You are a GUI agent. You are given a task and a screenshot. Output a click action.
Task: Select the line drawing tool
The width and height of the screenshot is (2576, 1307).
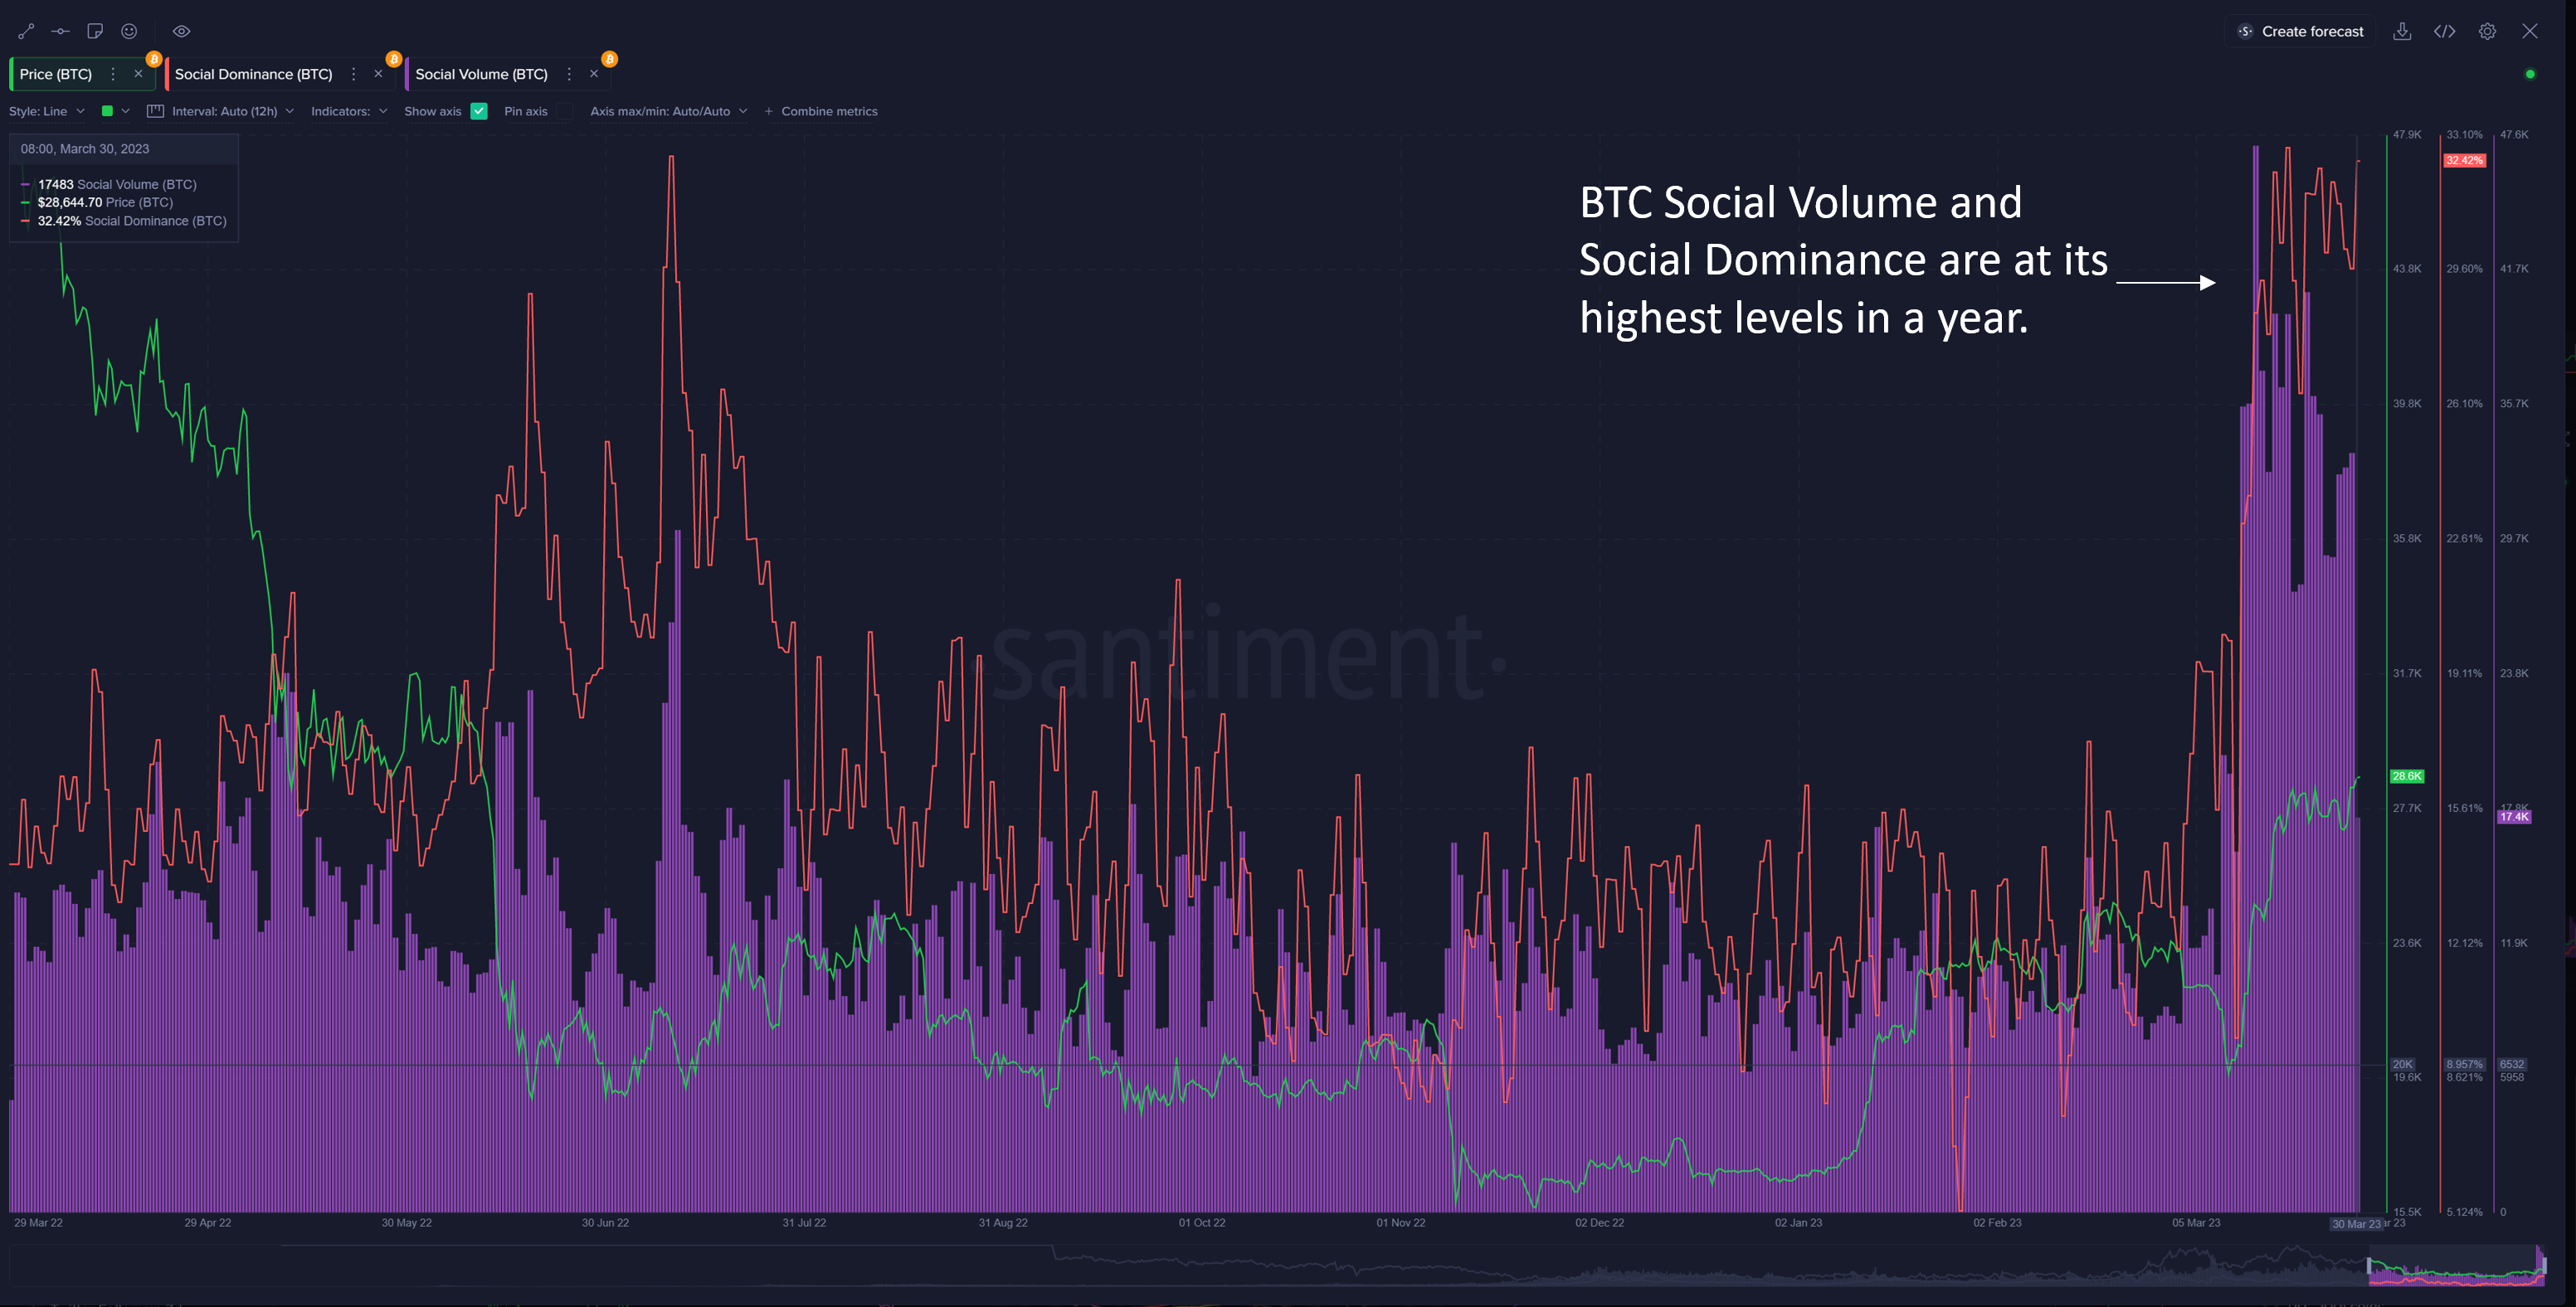pyautogui.click(x=26, y=32)
